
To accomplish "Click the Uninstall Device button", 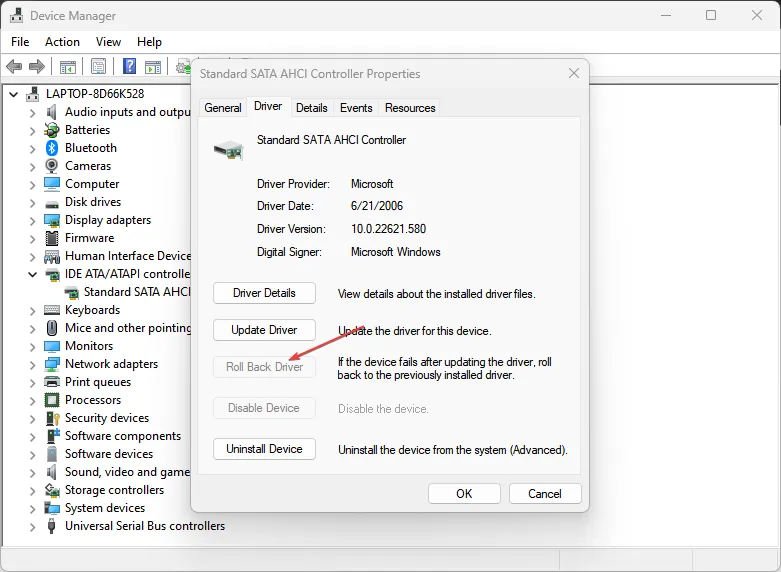I will (264, 449).
